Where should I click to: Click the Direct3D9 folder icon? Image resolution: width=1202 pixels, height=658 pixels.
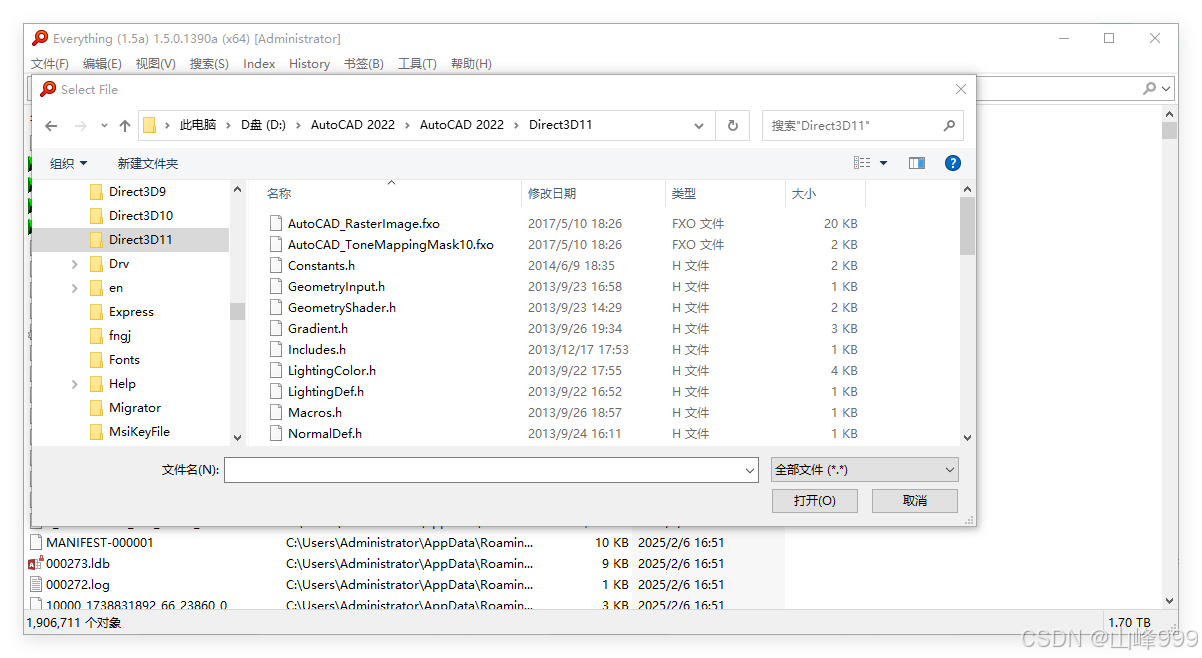pyautogui.click(x=96, y=192)
